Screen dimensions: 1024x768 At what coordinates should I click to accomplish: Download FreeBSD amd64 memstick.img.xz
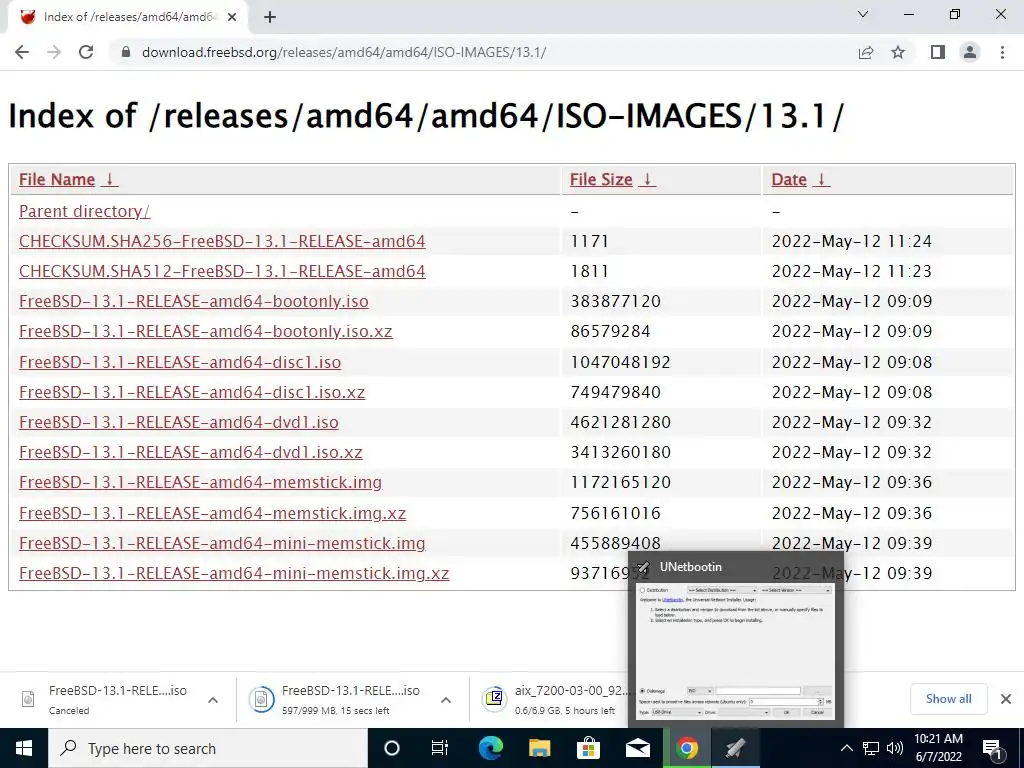tap(212, 513)
